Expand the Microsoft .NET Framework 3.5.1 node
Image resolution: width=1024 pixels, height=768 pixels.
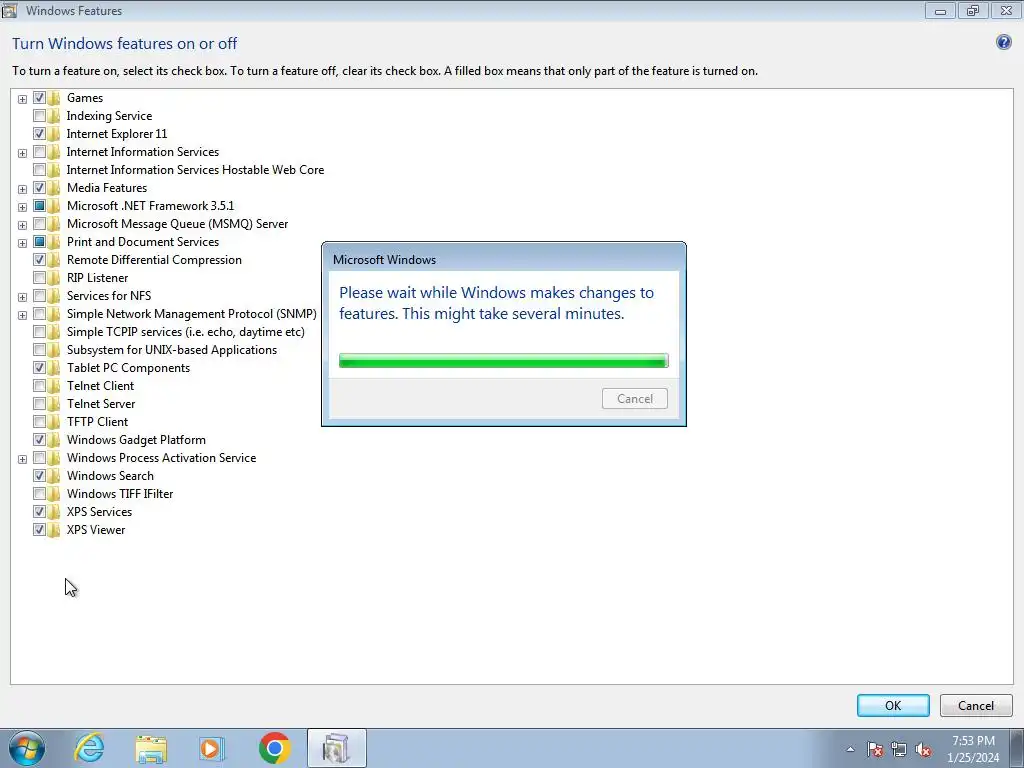(22, 207)
